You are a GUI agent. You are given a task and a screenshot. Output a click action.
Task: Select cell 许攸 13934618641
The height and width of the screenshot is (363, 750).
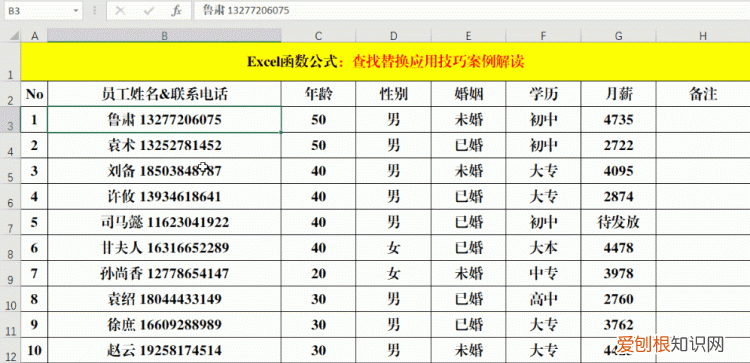164,196
